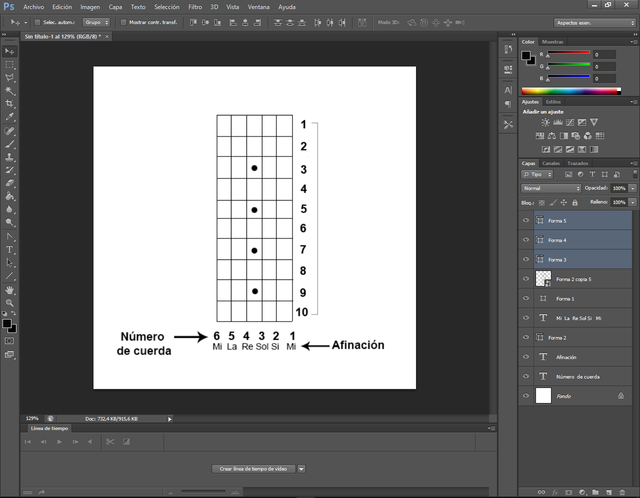Switch to the Muestras tab
This screenshot has height=498, width=640.
click(x=553, y=42)
